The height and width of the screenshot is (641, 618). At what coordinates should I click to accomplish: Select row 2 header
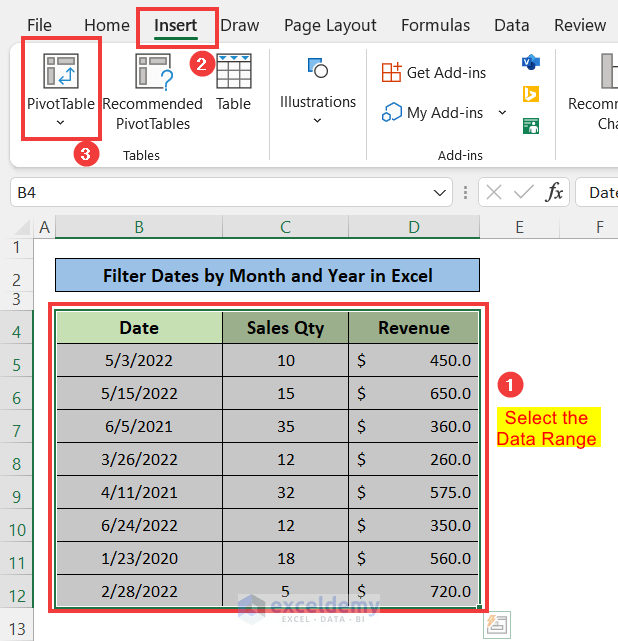pyautogui.click(x=16, y=275)
